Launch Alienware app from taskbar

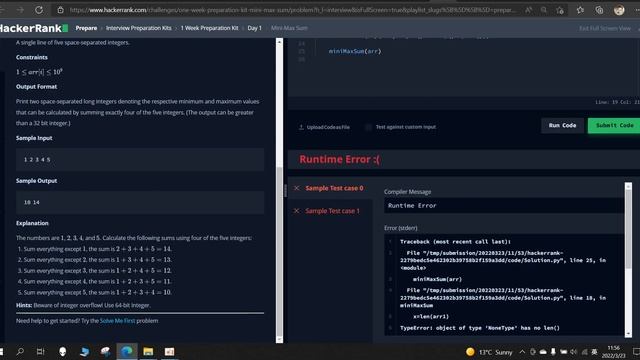point(62,351)
